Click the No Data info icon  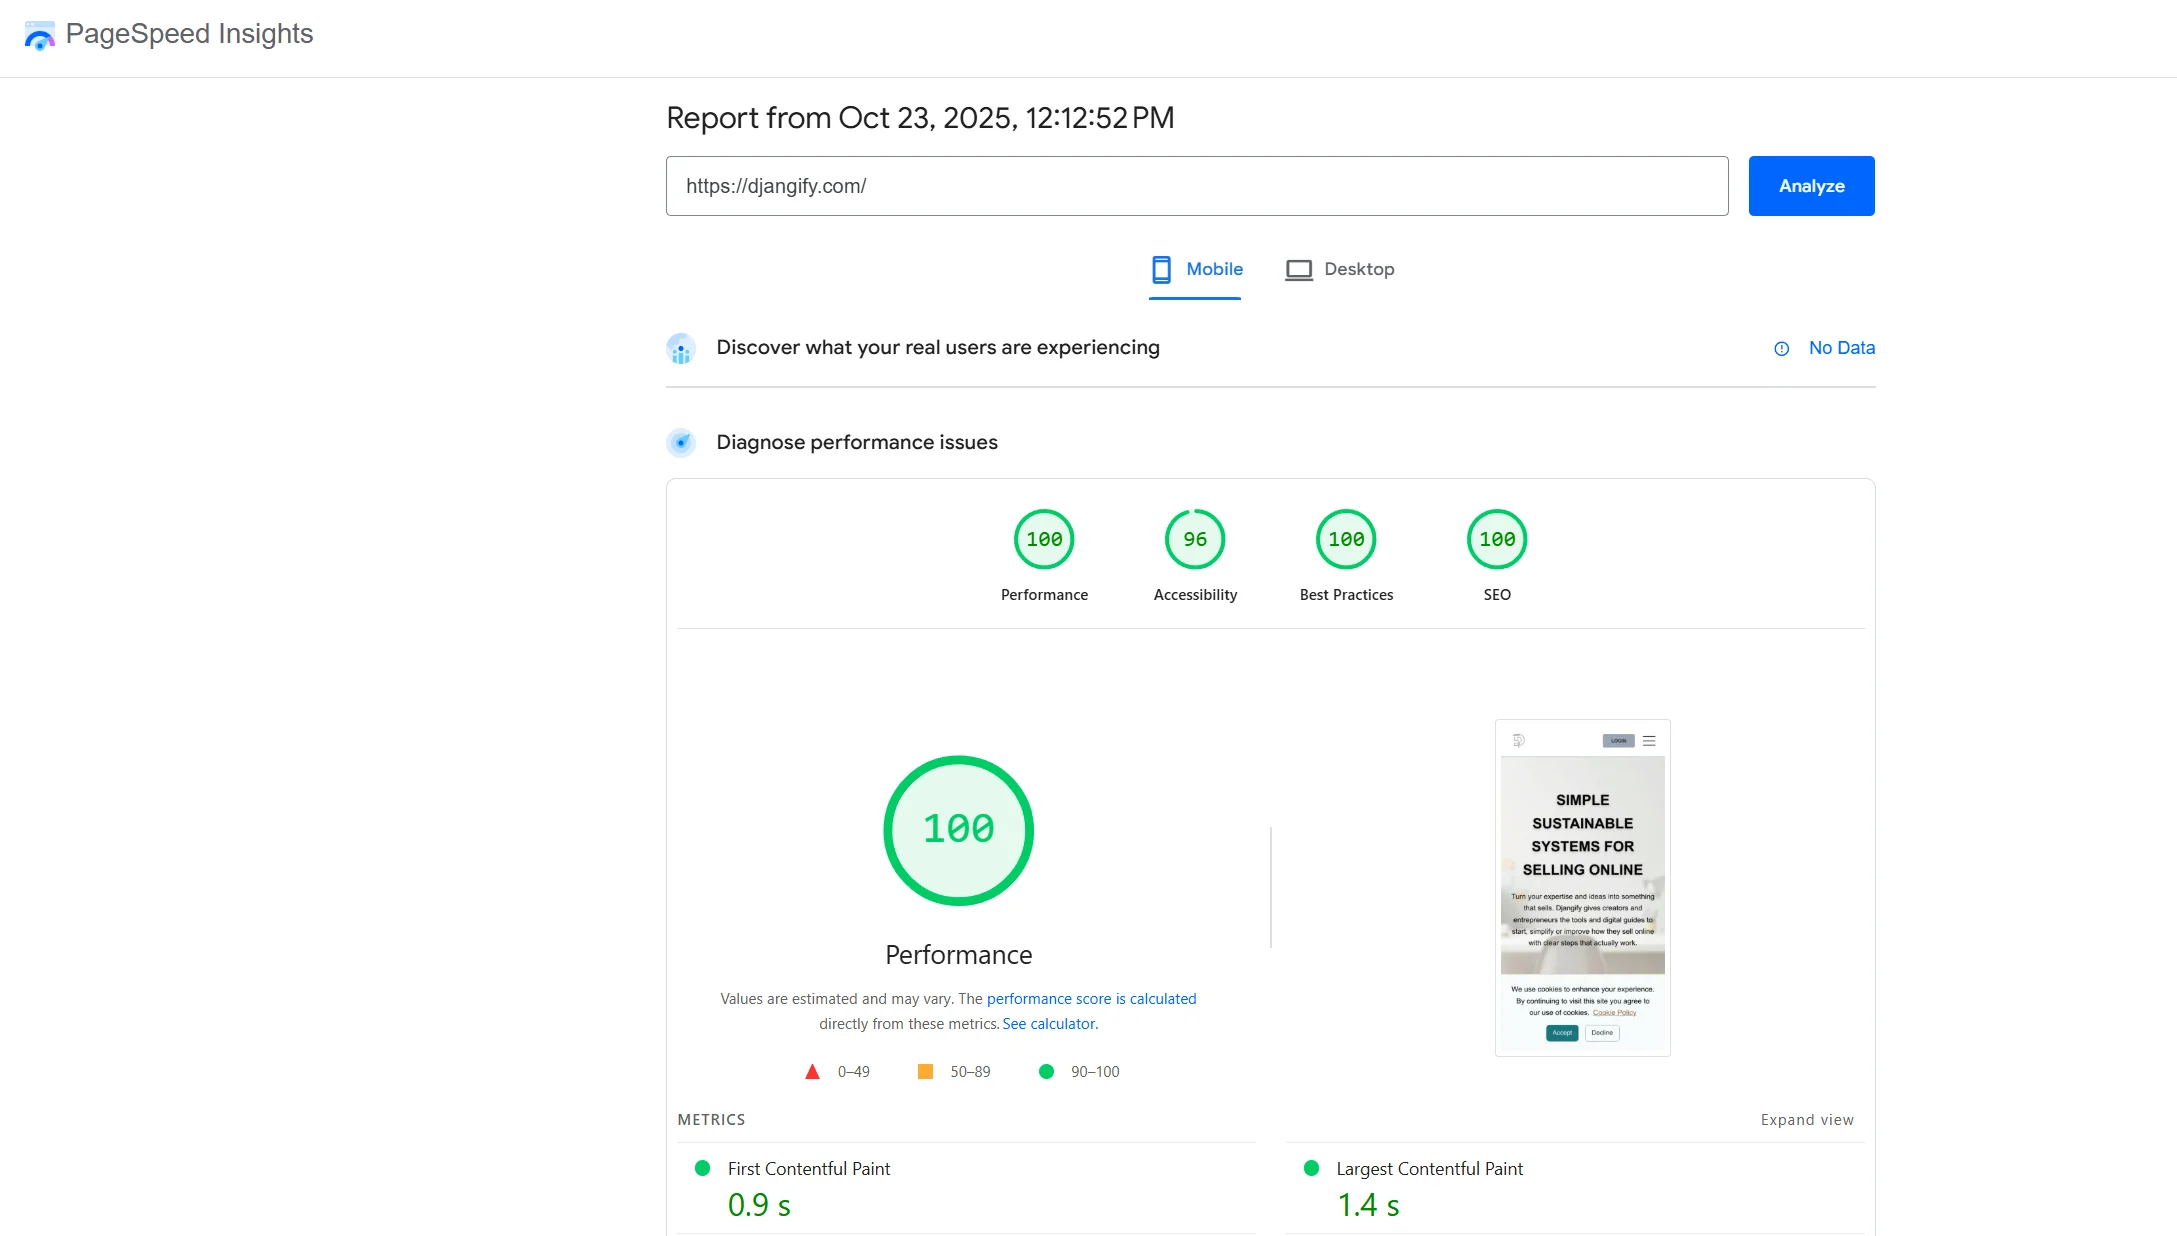[x=1781, y=349]
